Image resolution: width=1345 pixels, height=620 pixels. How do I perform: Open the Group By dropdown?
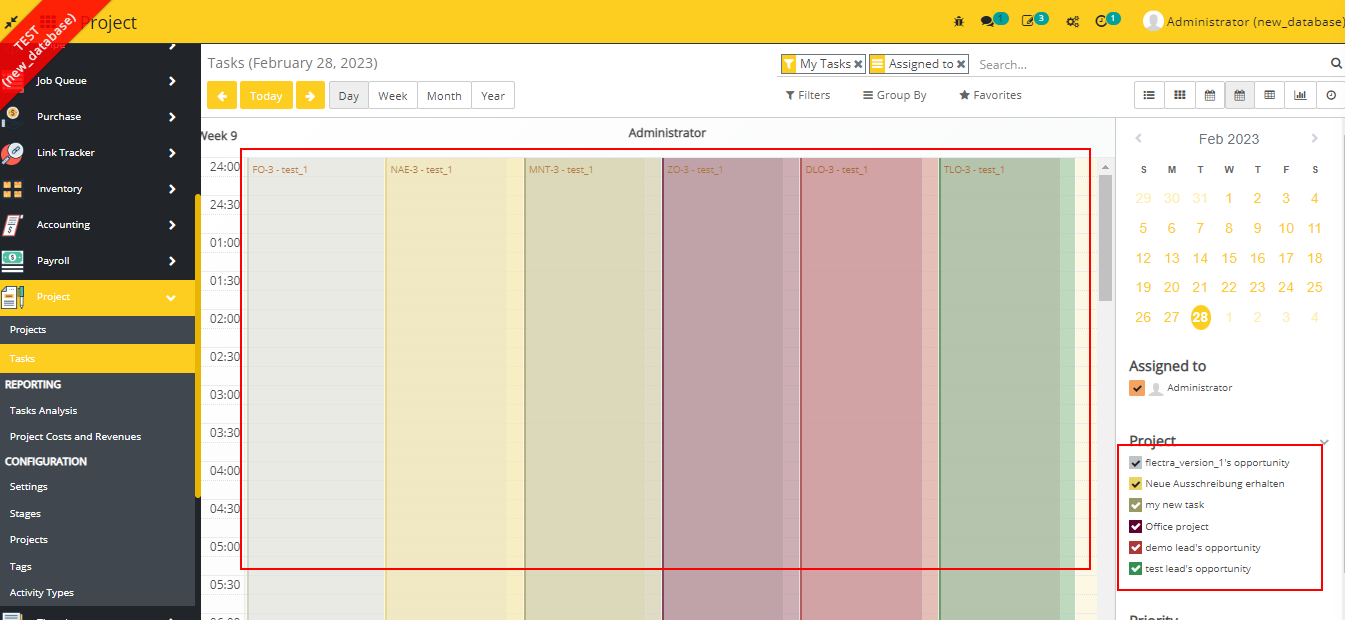893,94
